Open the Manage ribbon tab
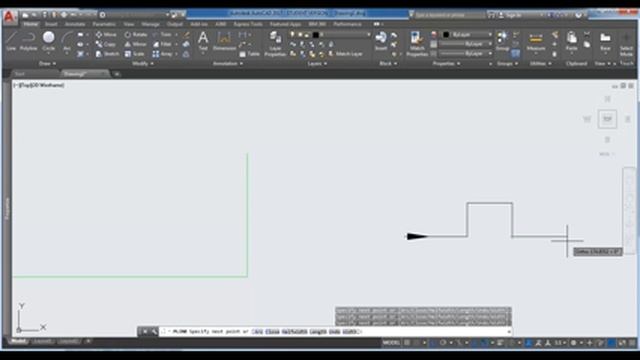The width and height of the screenshot is (640, 360). pyautogui.click(x=150, y=24)
